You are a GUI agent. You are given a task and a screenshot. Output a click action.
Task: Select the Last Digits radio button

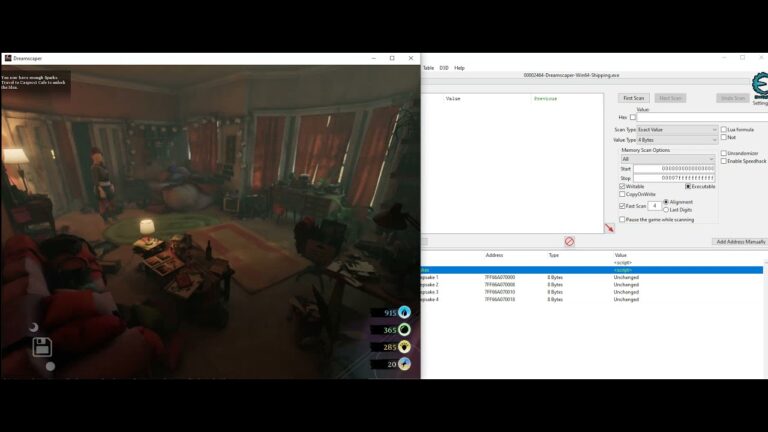click(x=666, y=210)
